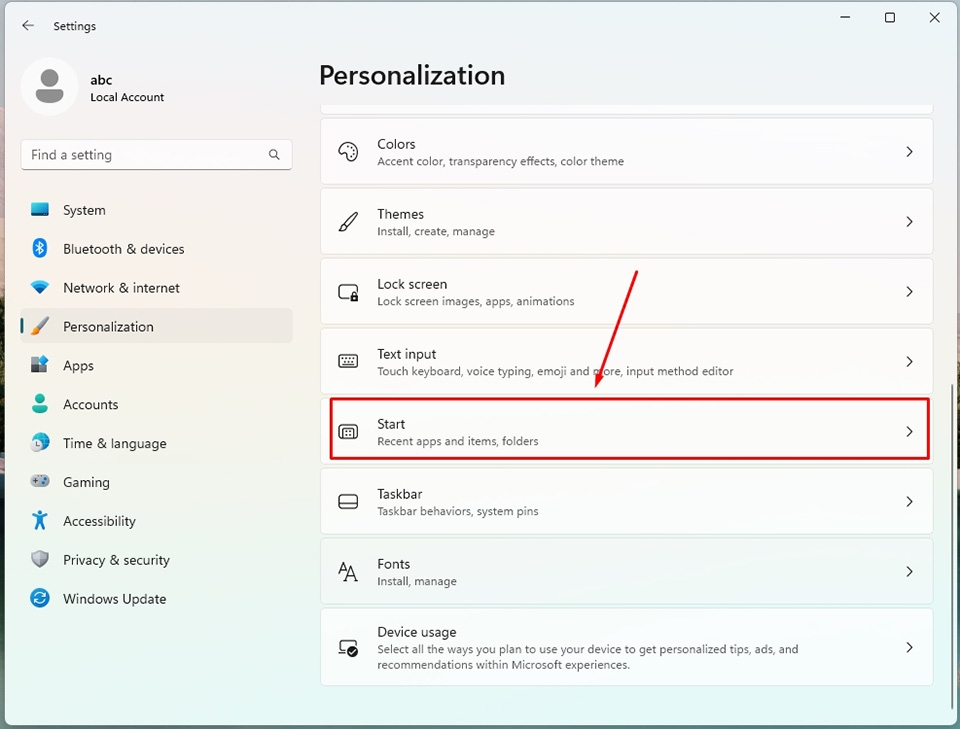This screenshot has height=729, width=960.
Task: Click the System monitor icon
Action: pos(40,210)
